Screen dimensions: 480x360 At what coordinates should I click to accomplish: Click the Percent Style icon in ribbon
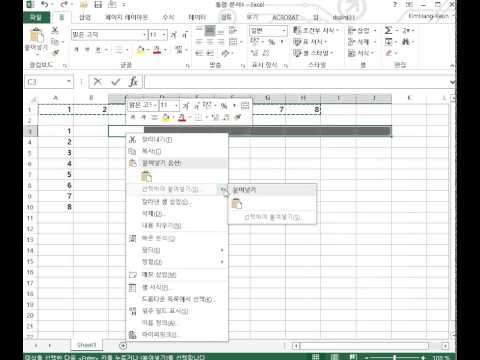pos(272,42)
